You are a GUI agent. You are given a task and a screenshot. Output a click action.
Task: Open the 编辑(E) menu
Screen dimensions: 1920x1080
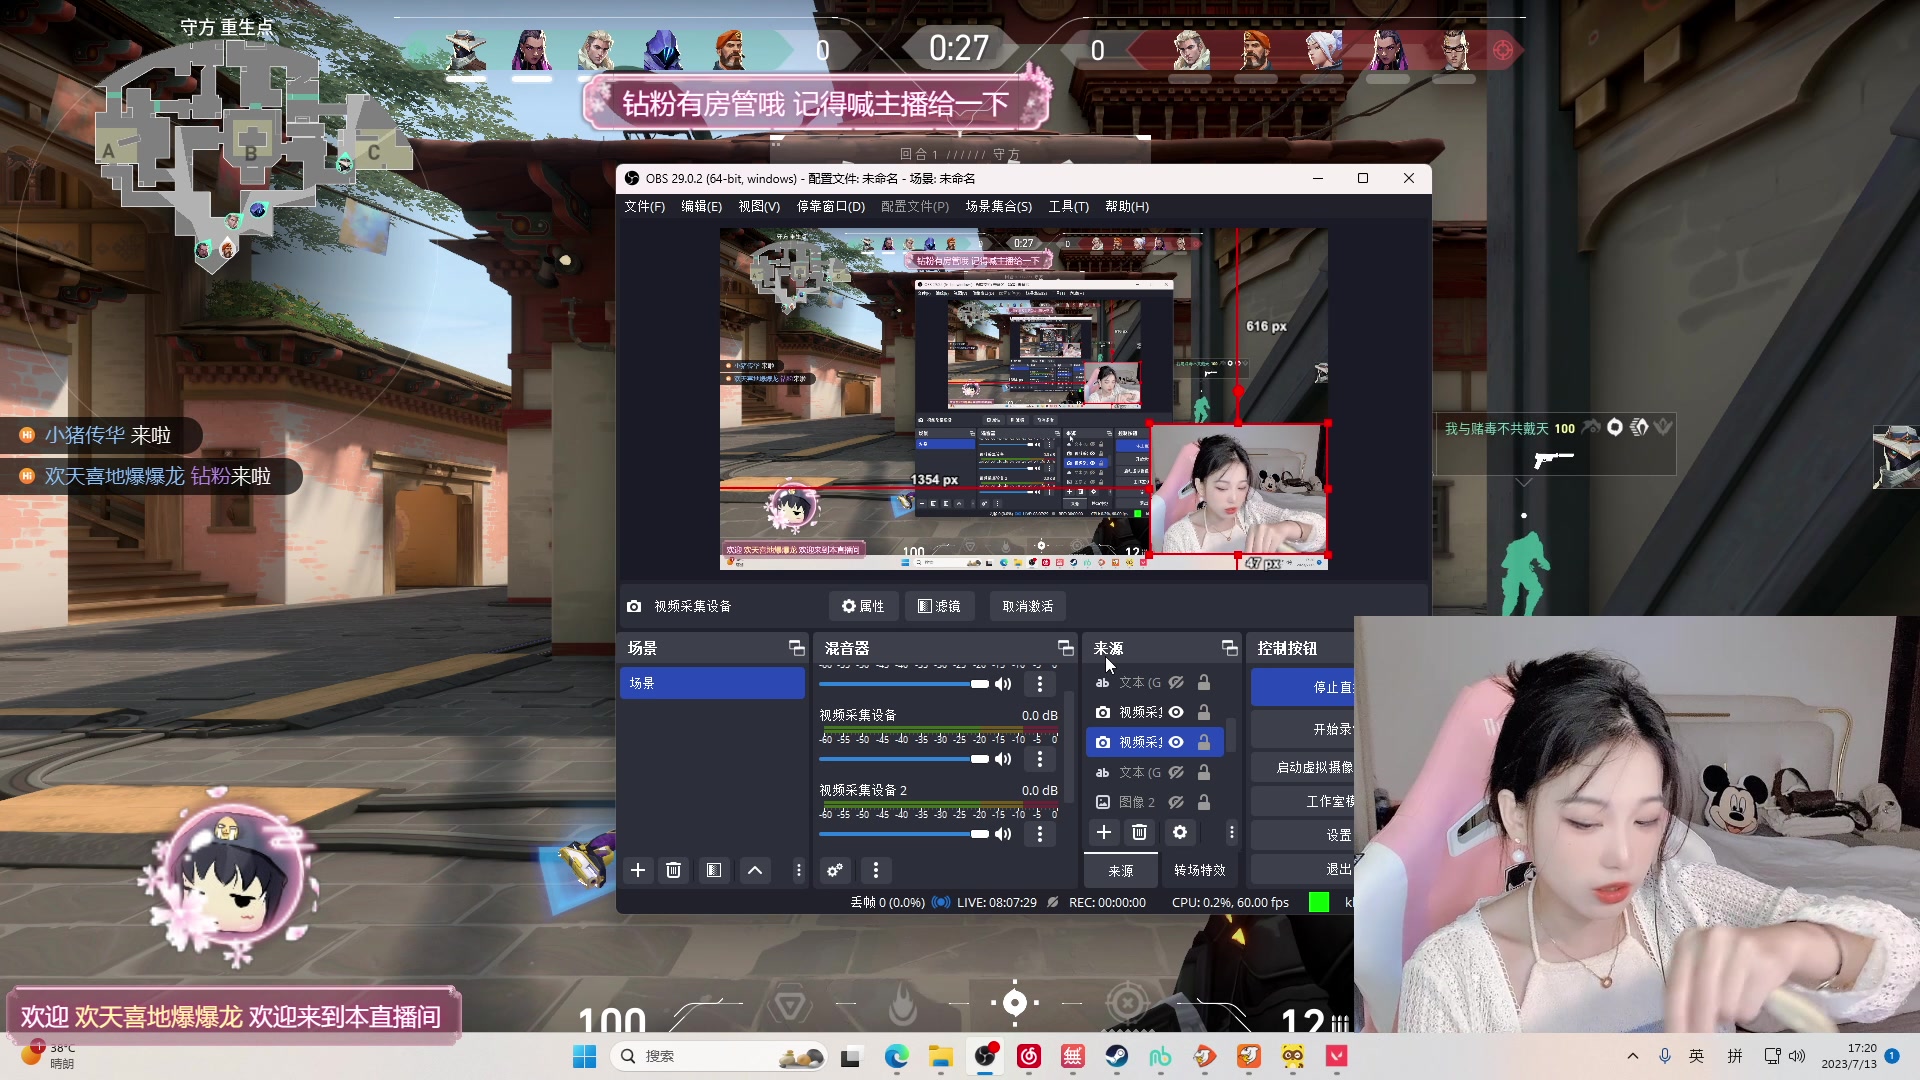click(x=701, y=206)
